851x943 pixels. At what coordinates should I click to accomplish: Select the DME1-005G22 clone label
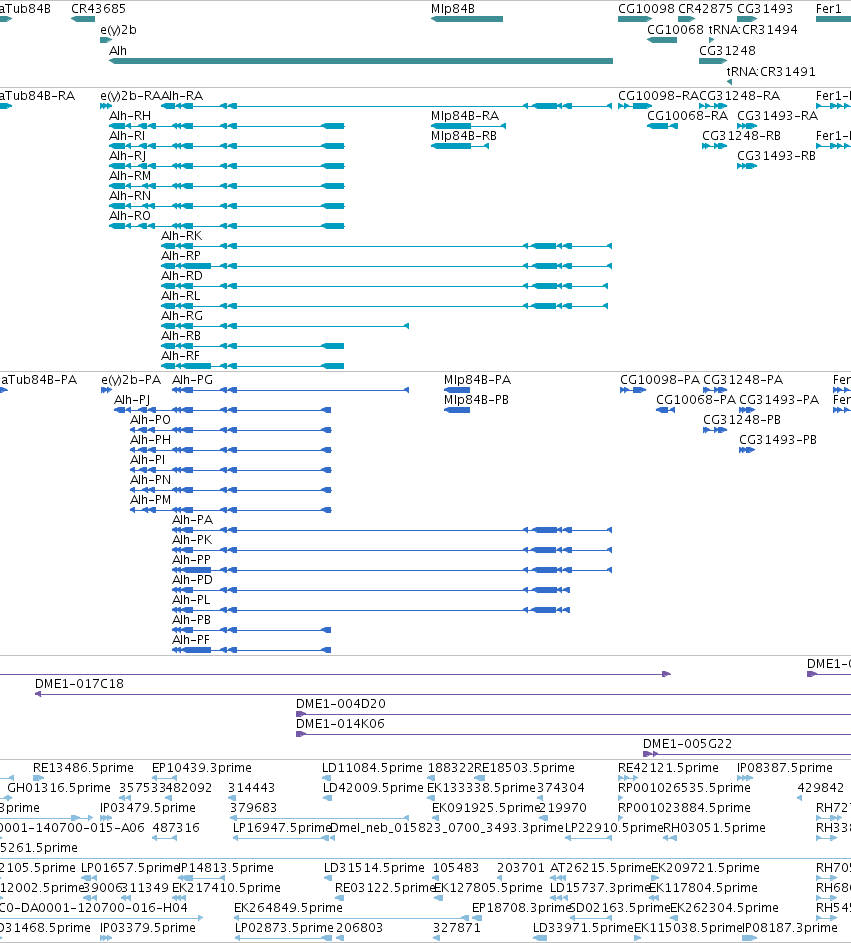coord(687,743)
